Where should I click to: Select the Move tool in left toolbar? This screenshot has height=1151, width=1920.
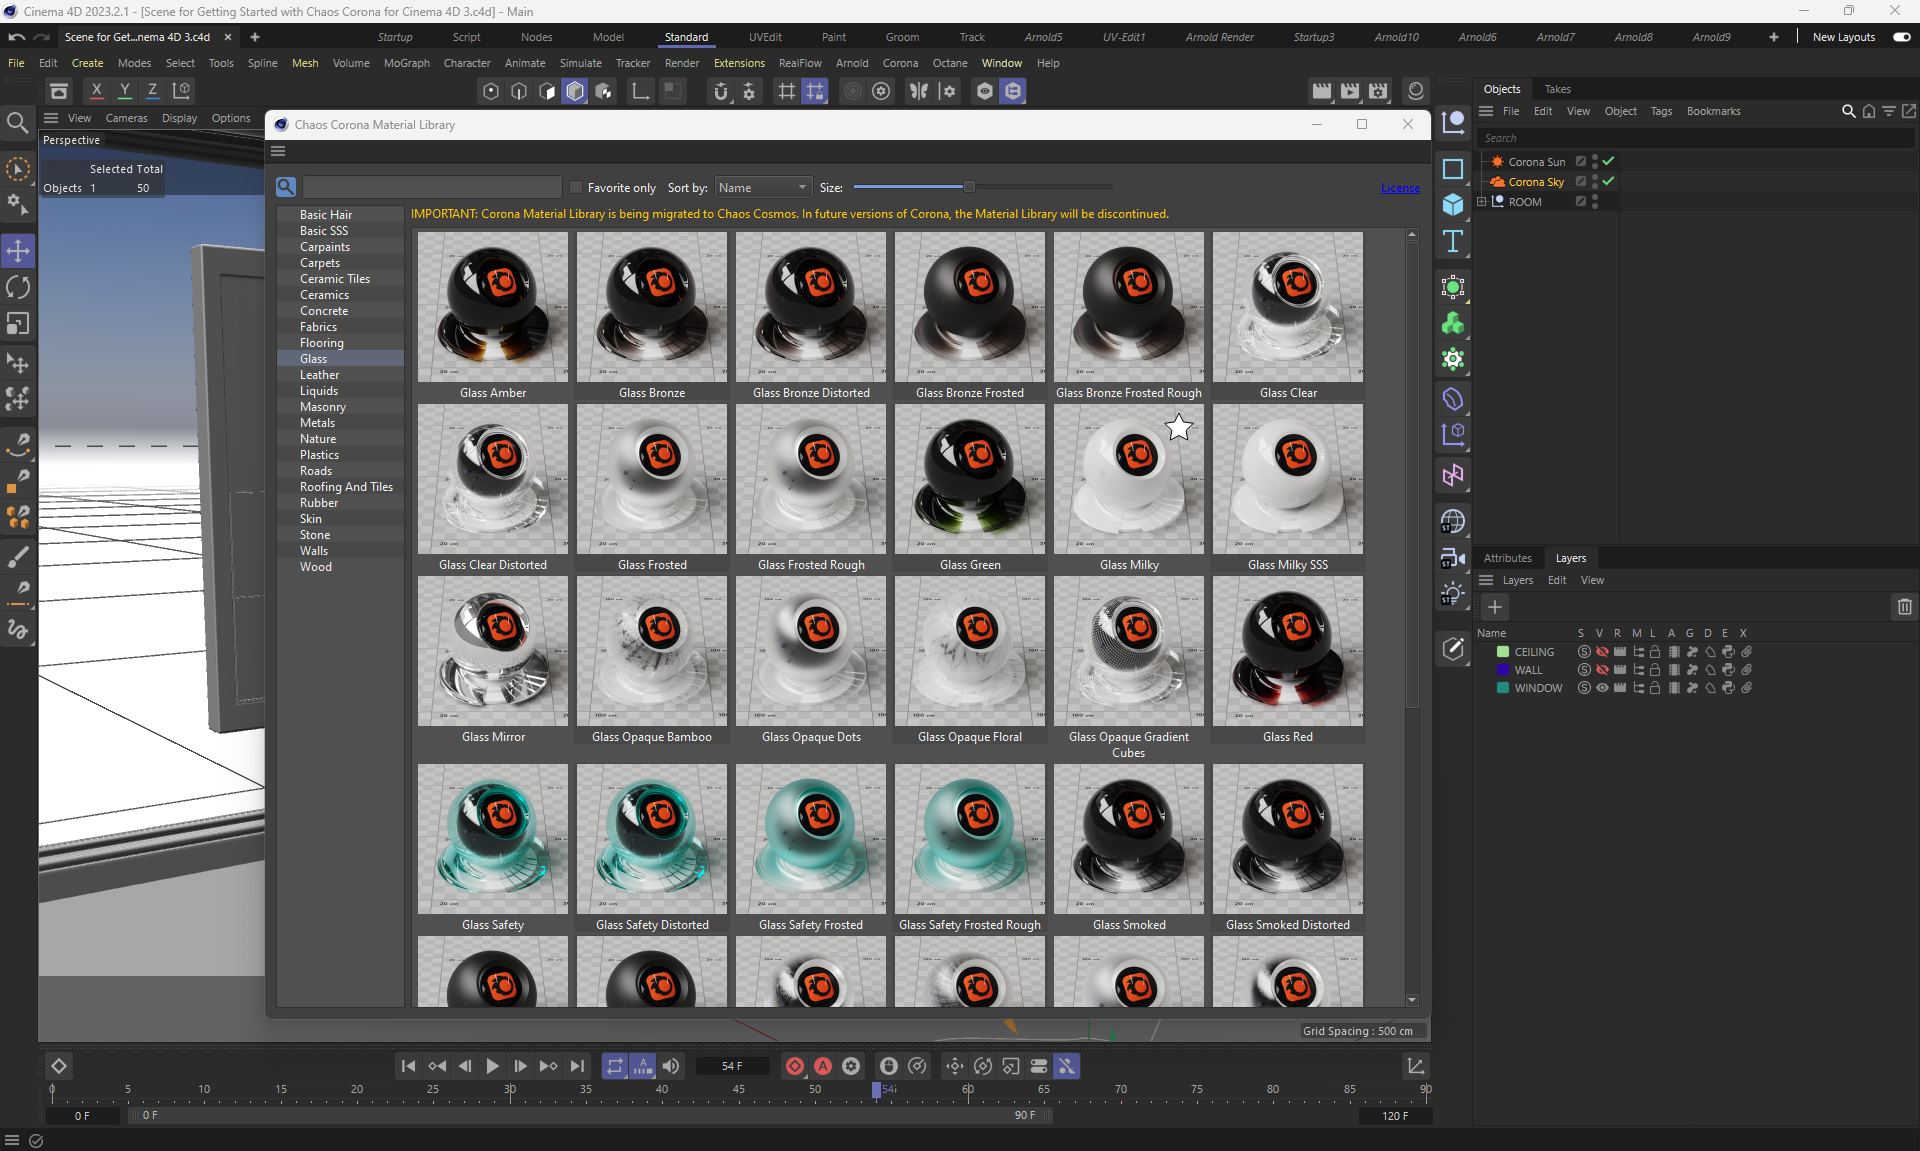(x=18, y=250)
